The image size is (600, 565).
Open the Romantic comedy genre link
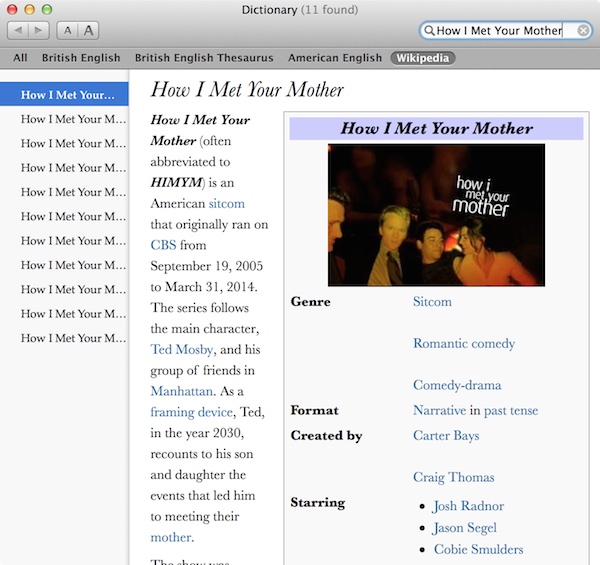464,344
